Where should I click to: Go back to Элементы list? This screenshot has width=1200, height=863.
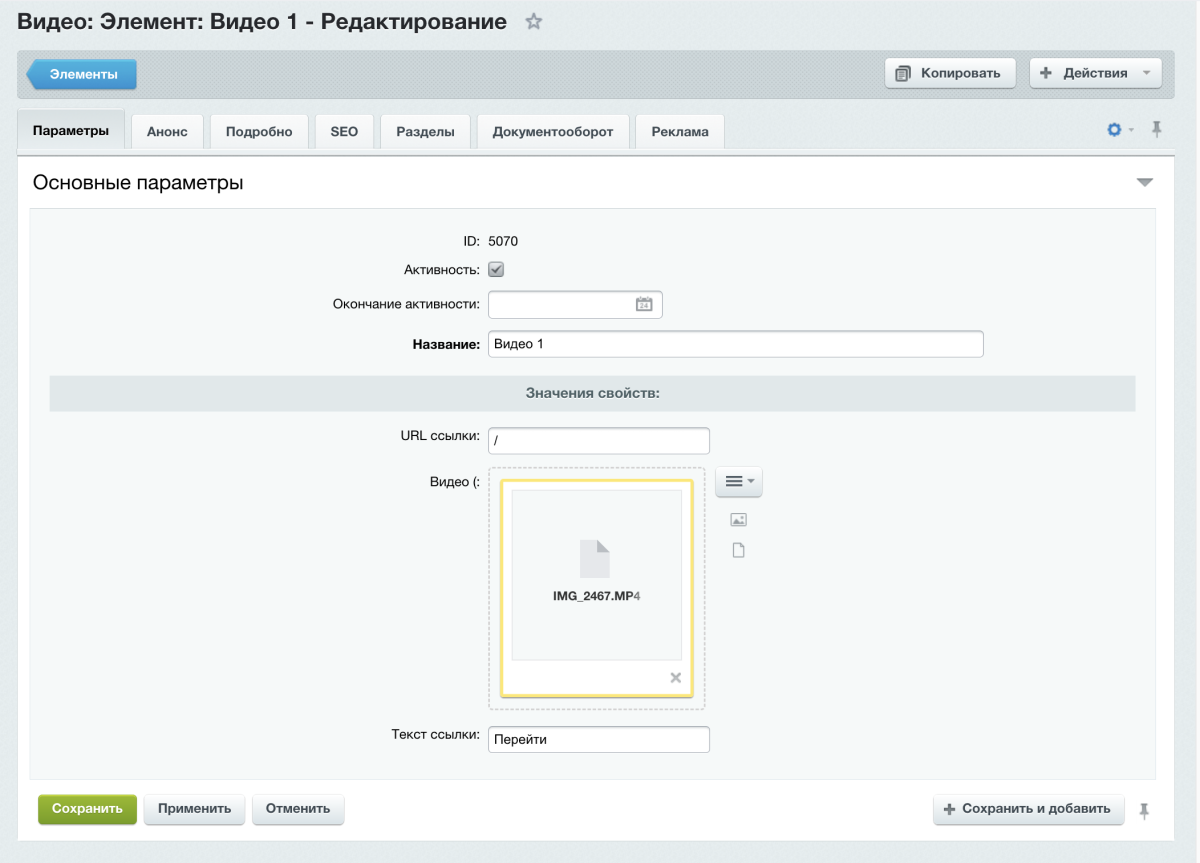(83, 74)
